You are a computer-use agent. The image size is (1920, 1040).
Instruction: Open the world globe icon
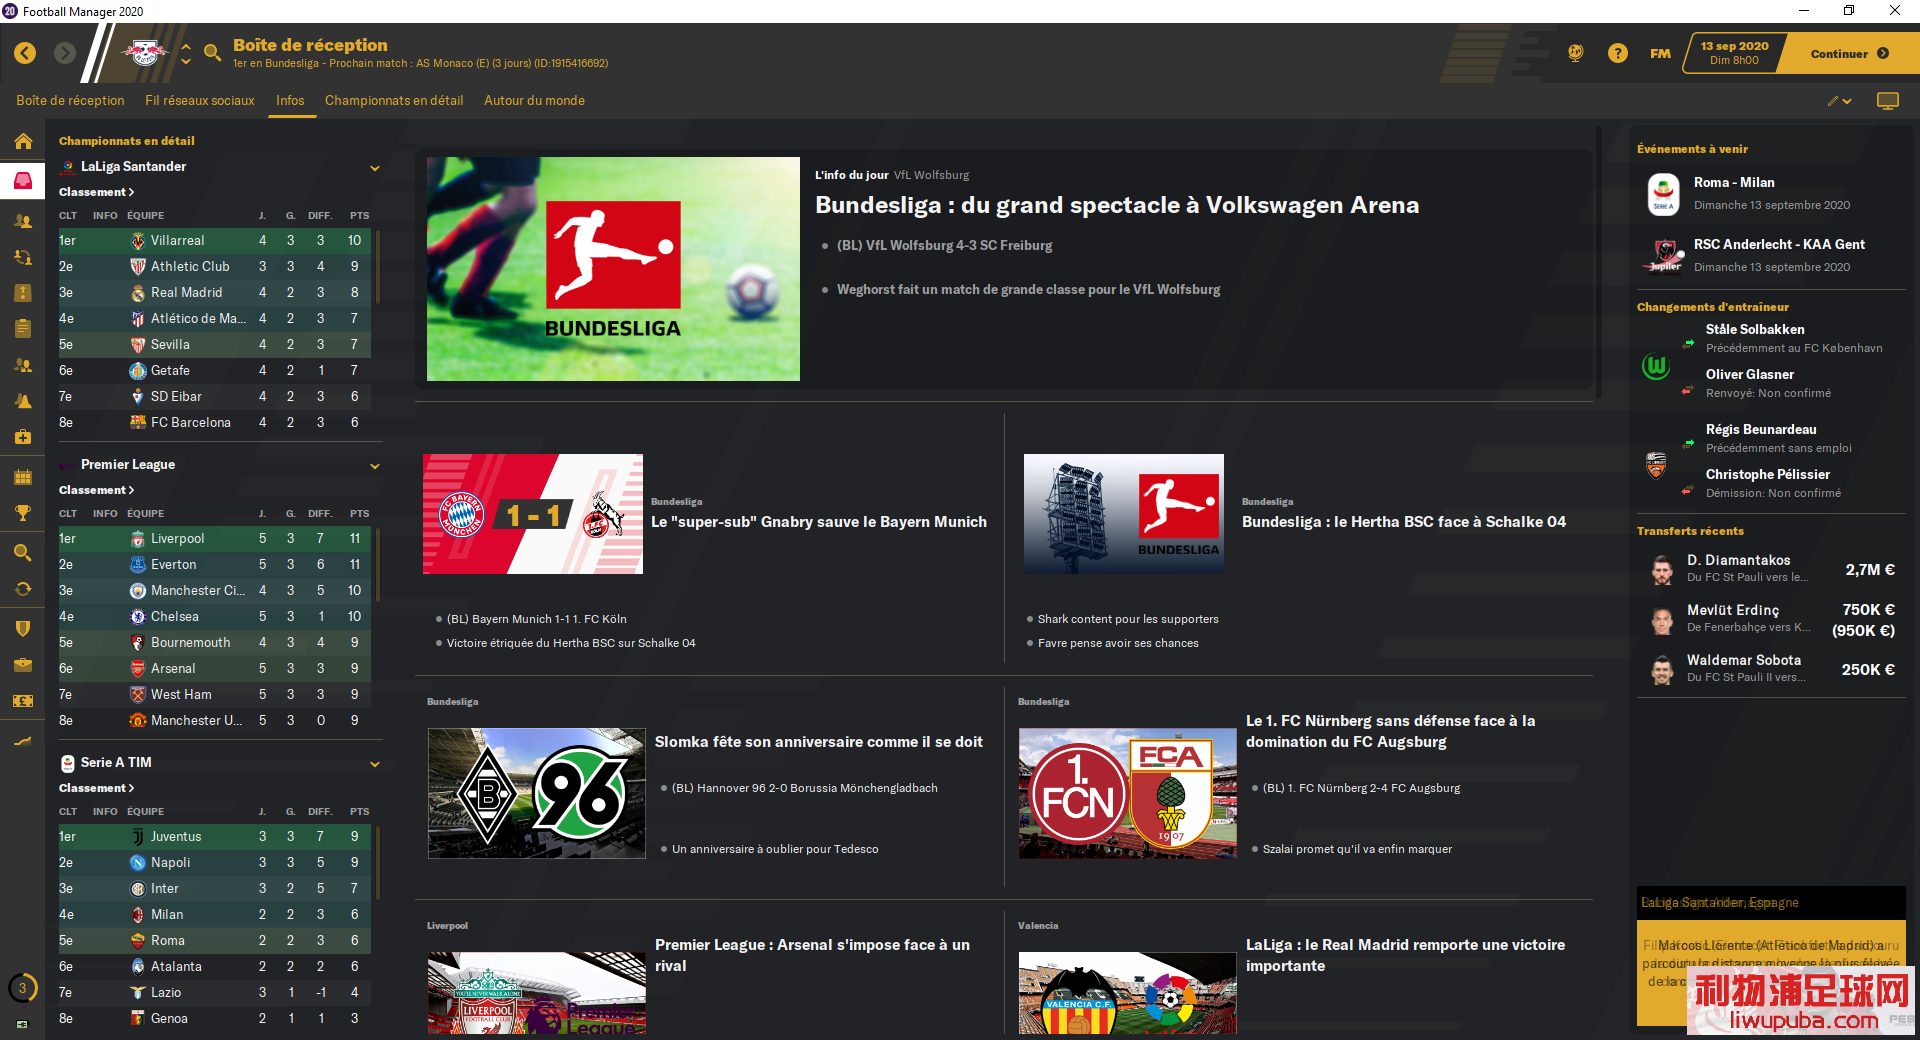point(1576,53)
